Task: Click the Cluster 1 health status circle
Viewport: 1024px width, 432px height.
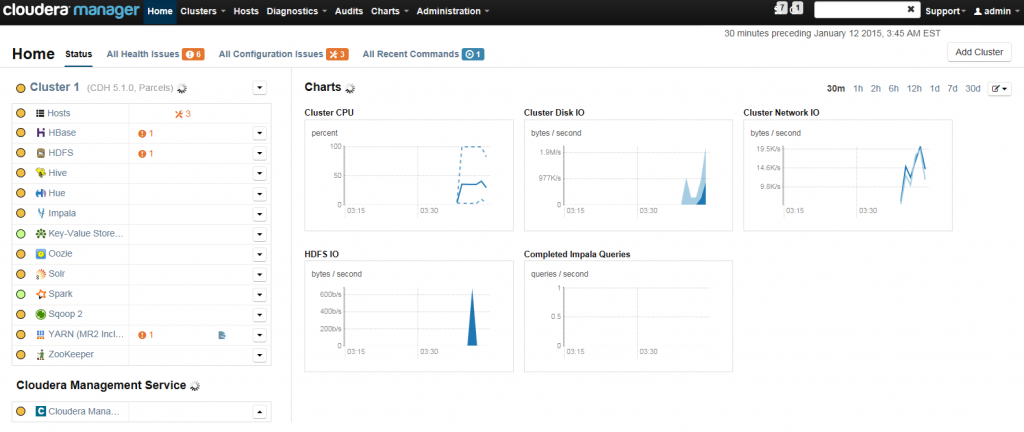Action: pyautogui.click(x=20, y=88)
